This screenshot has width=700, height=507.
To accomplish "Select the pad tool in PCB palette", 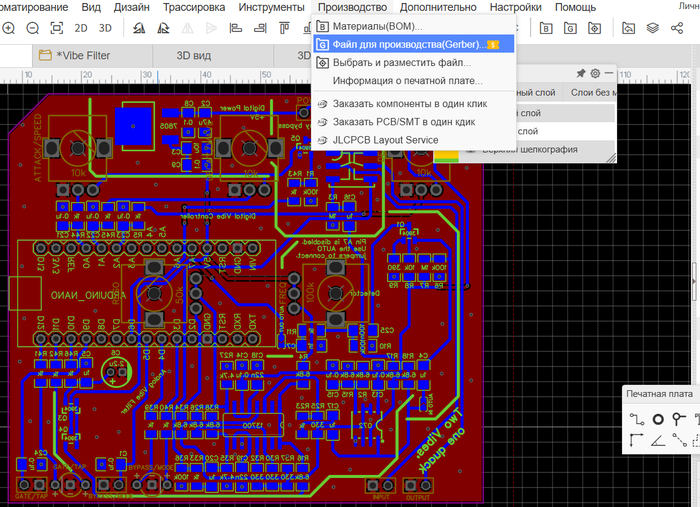I will coord(659,418).
